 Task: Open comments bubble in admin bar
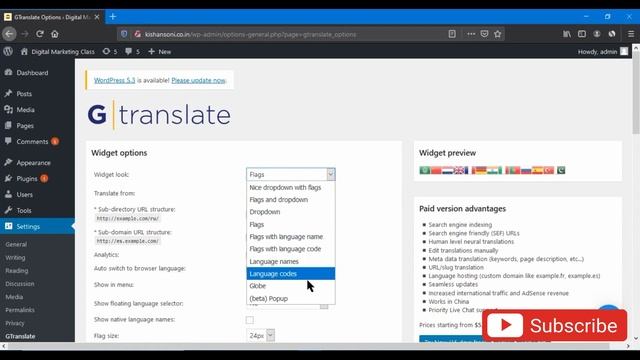(133, 51)
